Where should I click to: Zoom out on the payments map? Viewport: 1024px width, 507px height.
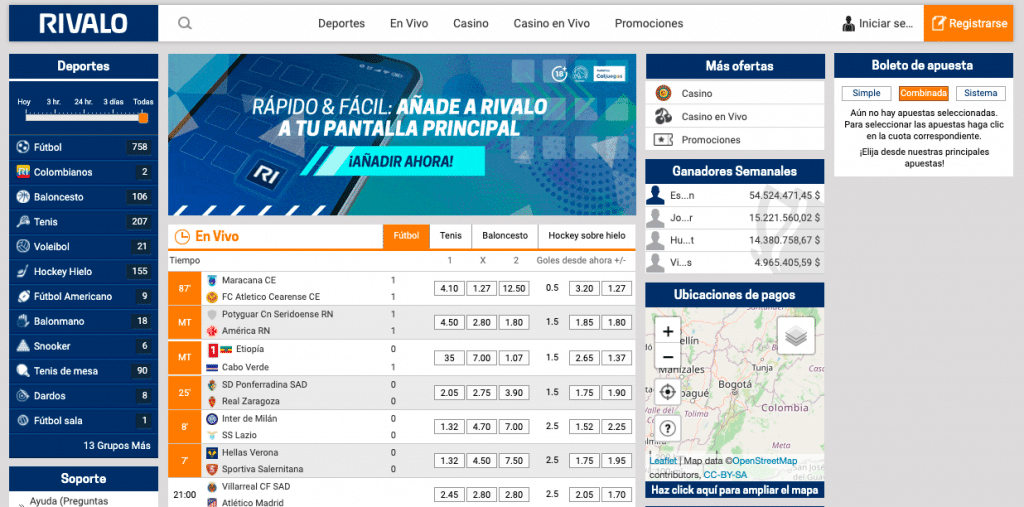[667, 357]
